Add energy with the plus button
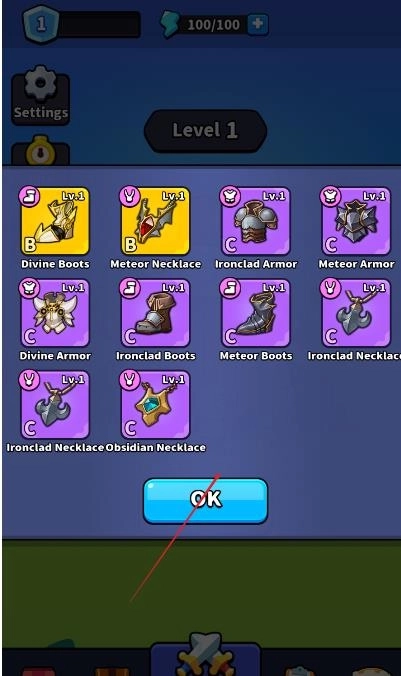Screen dimensions: 401x676 click(258, 24)
